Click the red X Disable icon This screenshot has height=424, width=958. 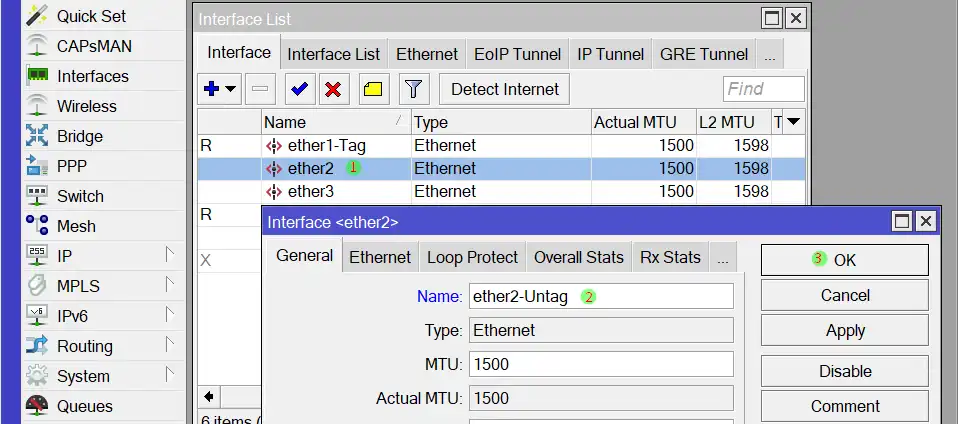point(333,89)
